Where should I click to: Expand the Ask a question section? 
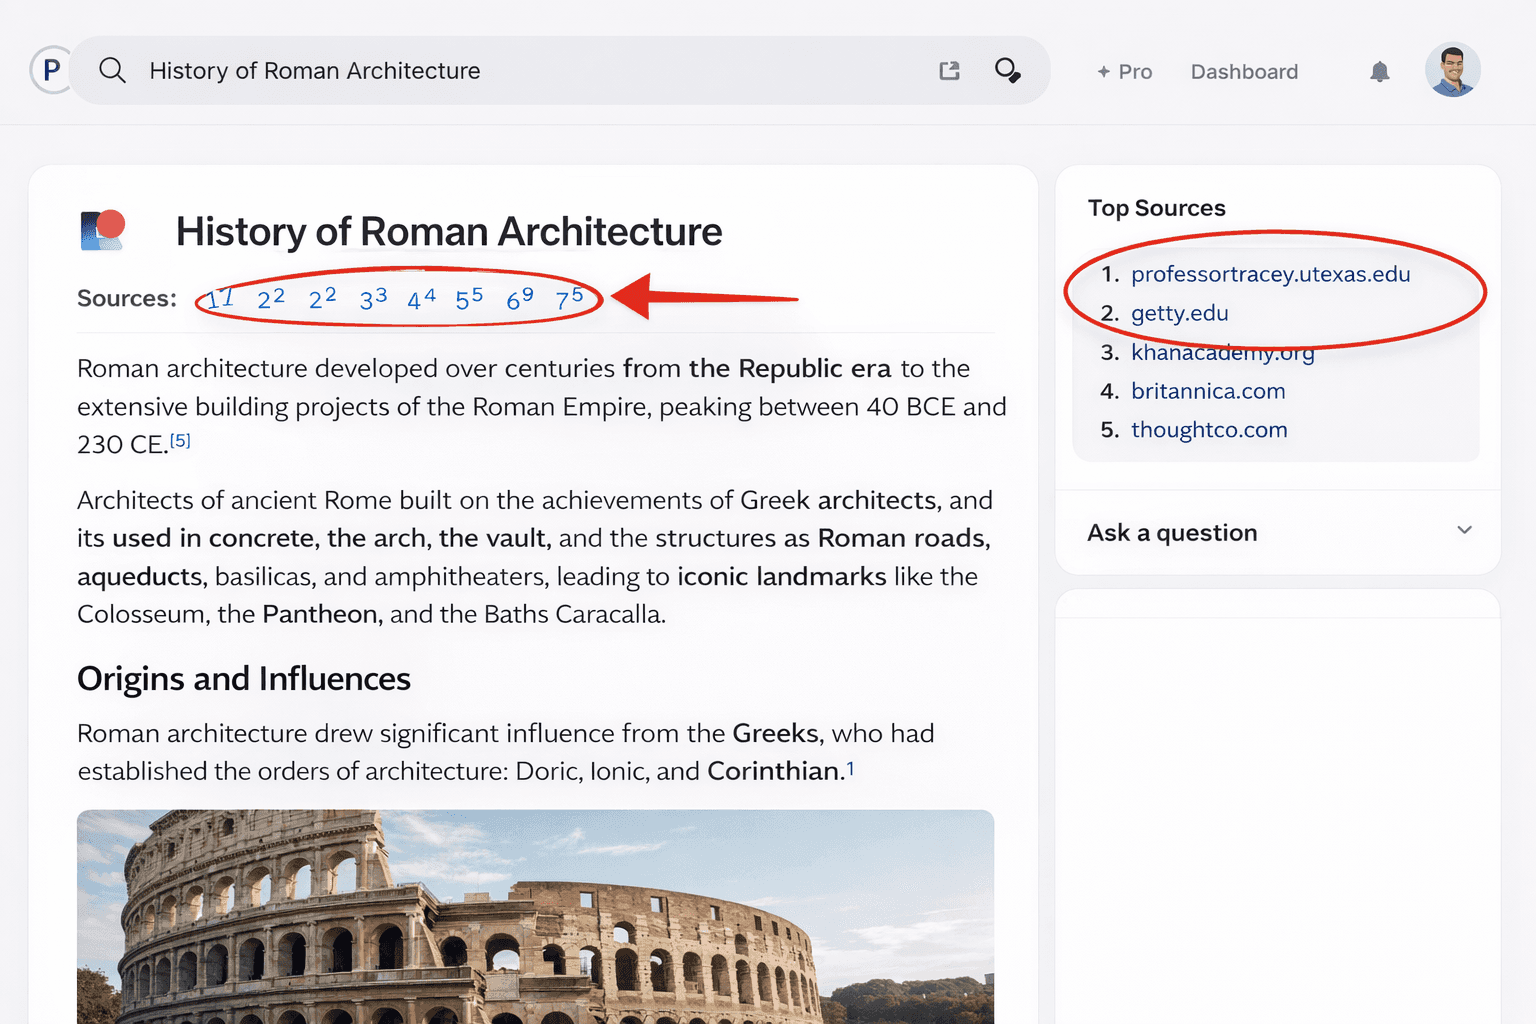1171,532
